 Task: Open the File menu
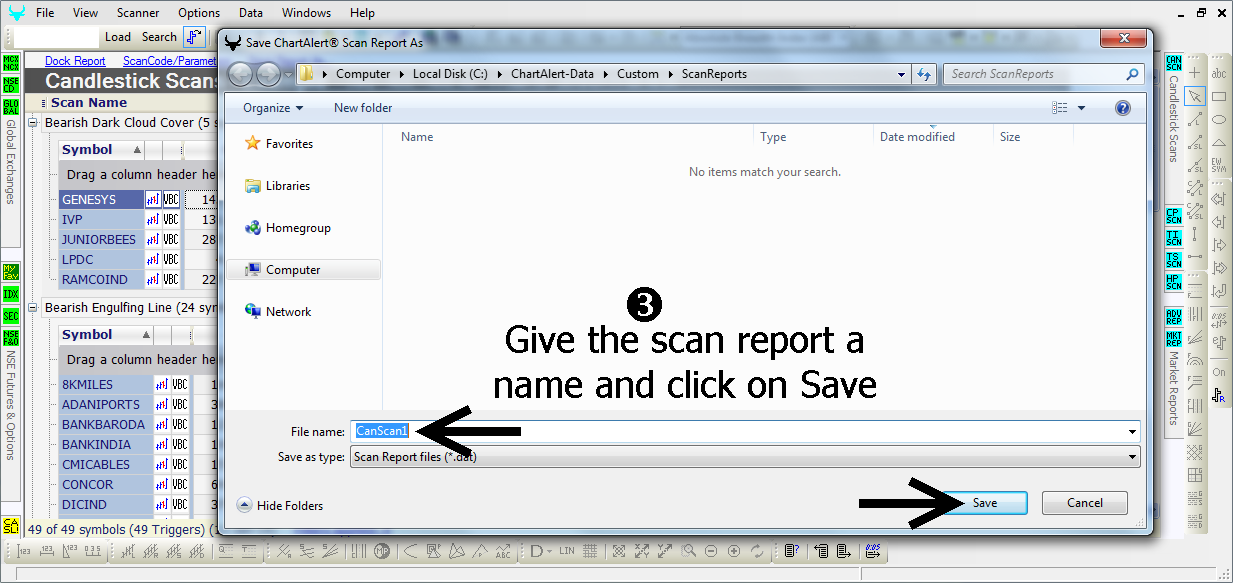point(45,13)
